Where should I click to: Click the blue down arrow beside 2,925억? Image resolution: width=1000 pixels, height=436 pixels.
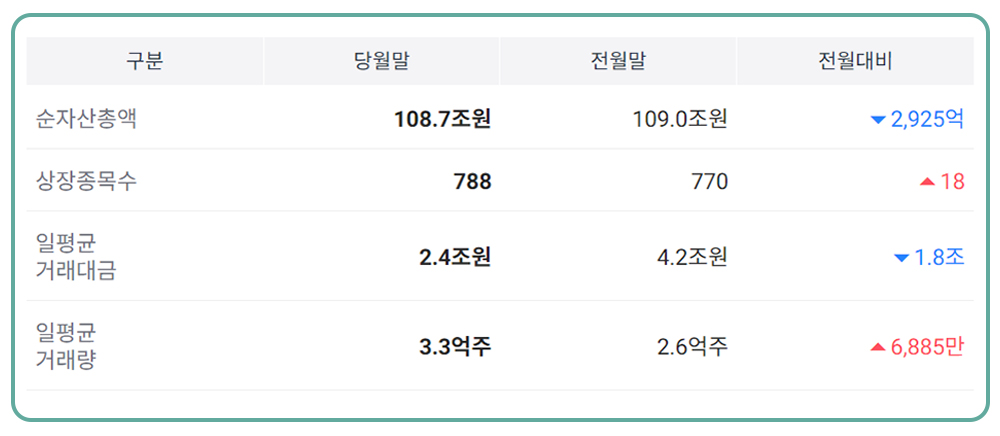click(878, 120)
